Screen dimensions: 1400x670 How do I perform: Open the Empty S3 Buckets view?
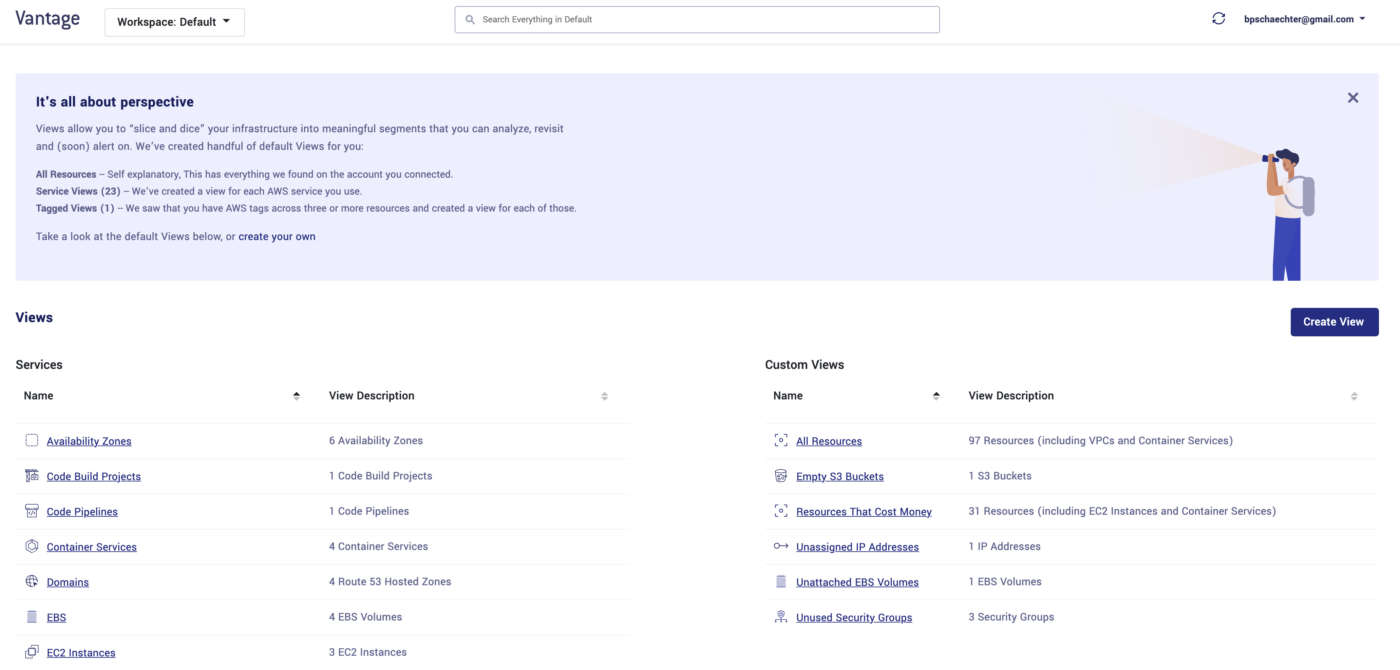coord(840,476)
